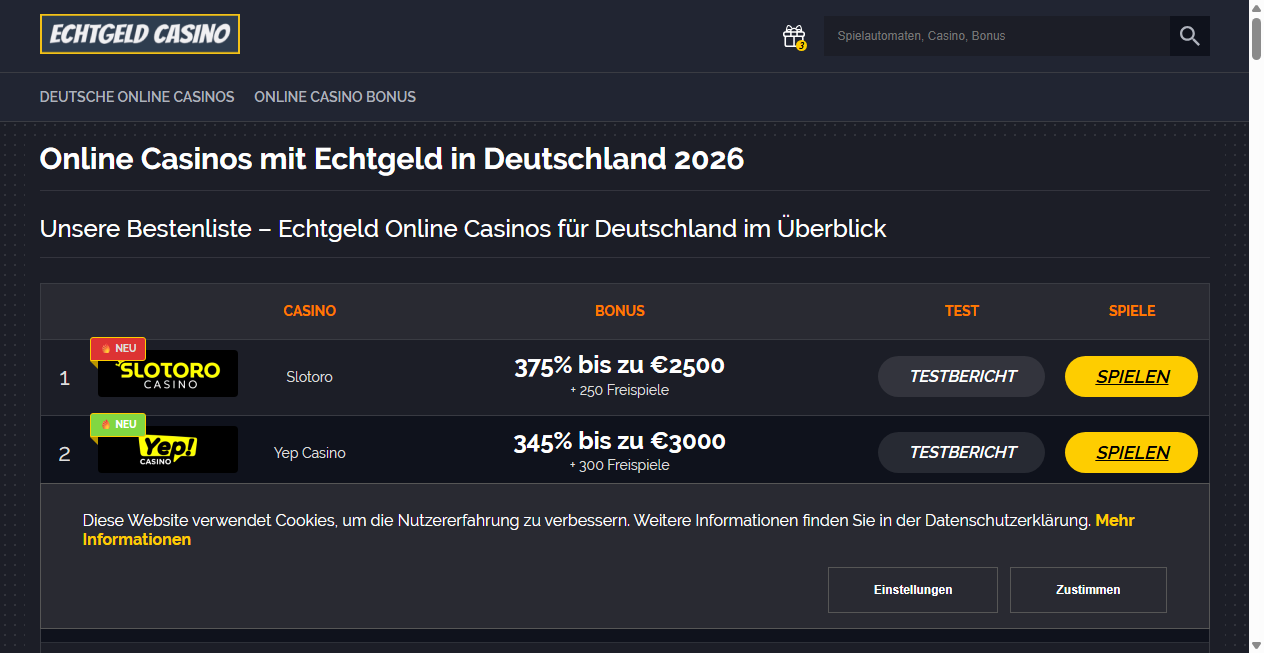1264x653 pixels.
Task: Click the notification badge on the gift icon
Action: pos(801,44)
